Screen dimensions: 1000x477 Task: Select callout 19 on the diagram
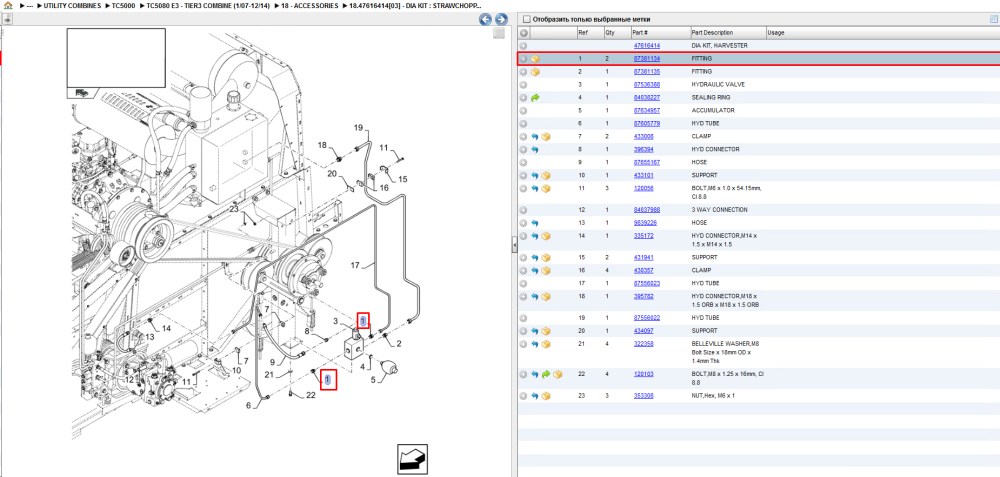point(358,128)
